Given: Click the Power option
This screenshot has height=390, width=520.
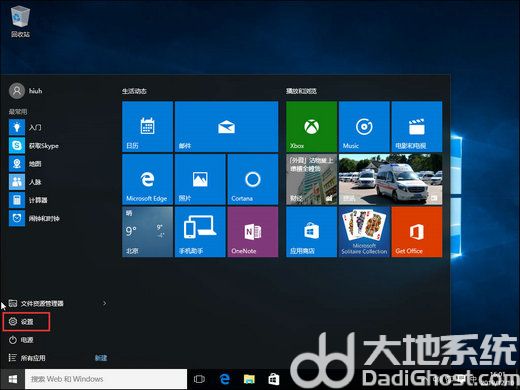Looking at the screenshot, I should coord(21,340).
